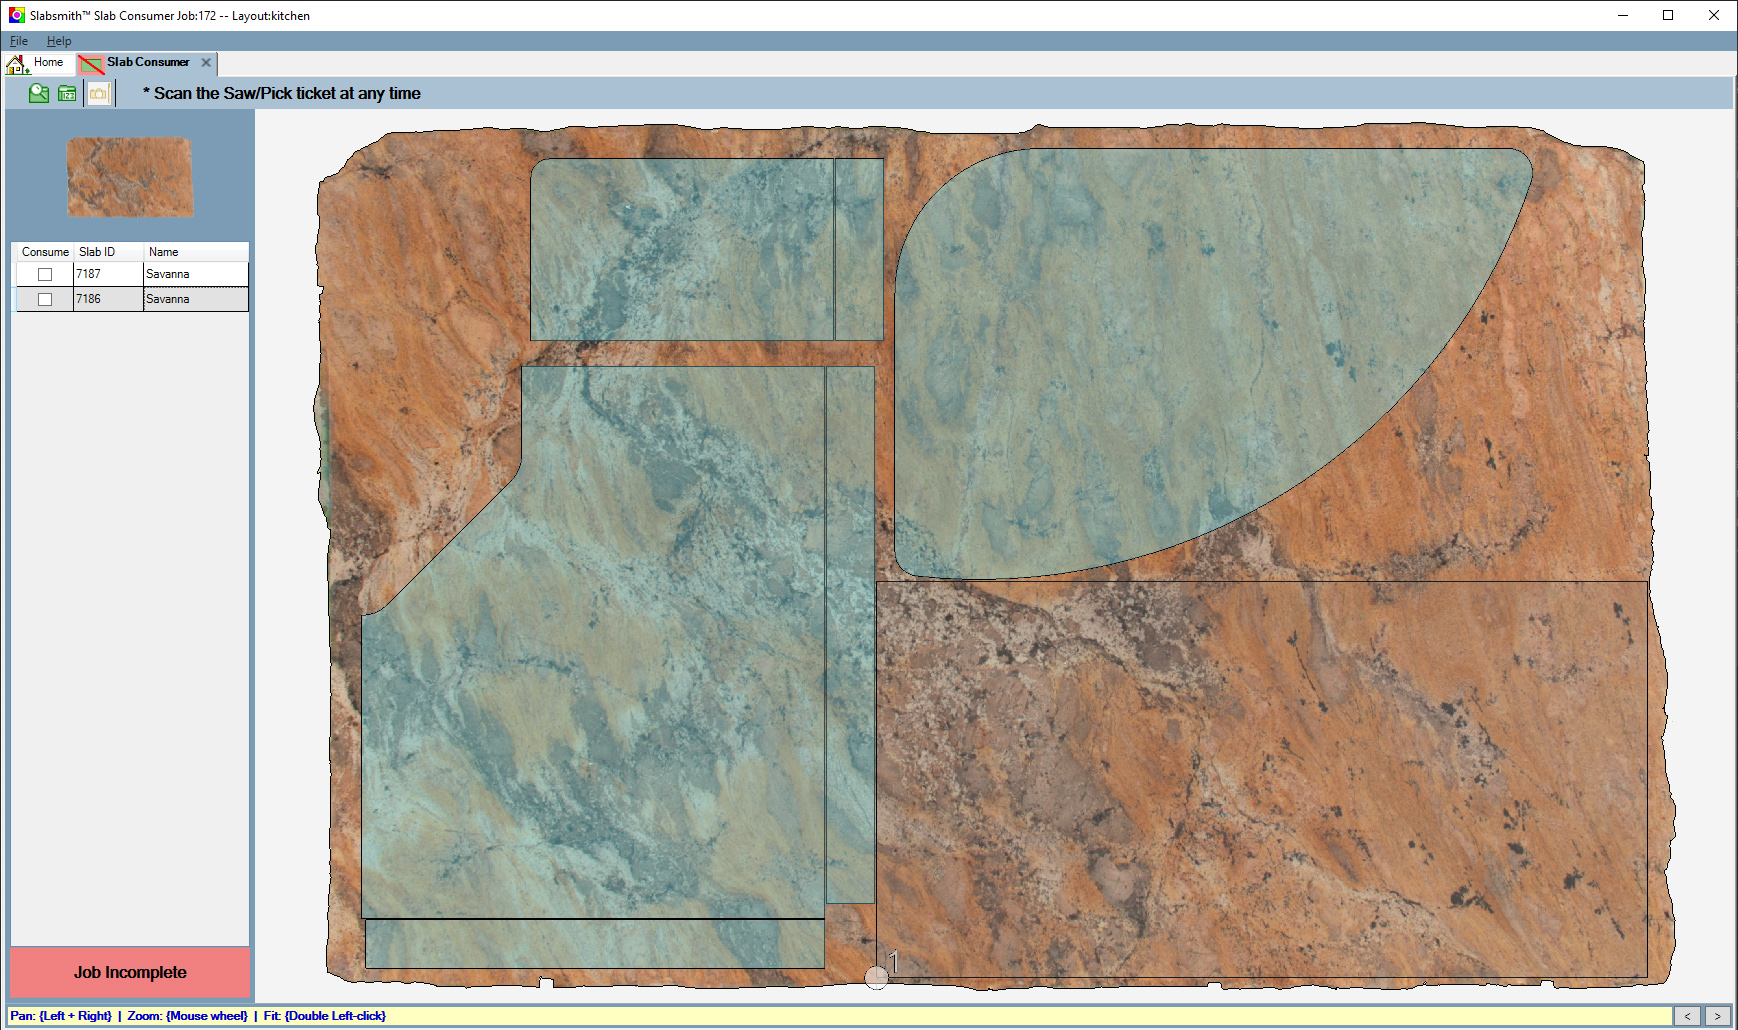
Task: Open the Help menu
Action: click(59, 41)
